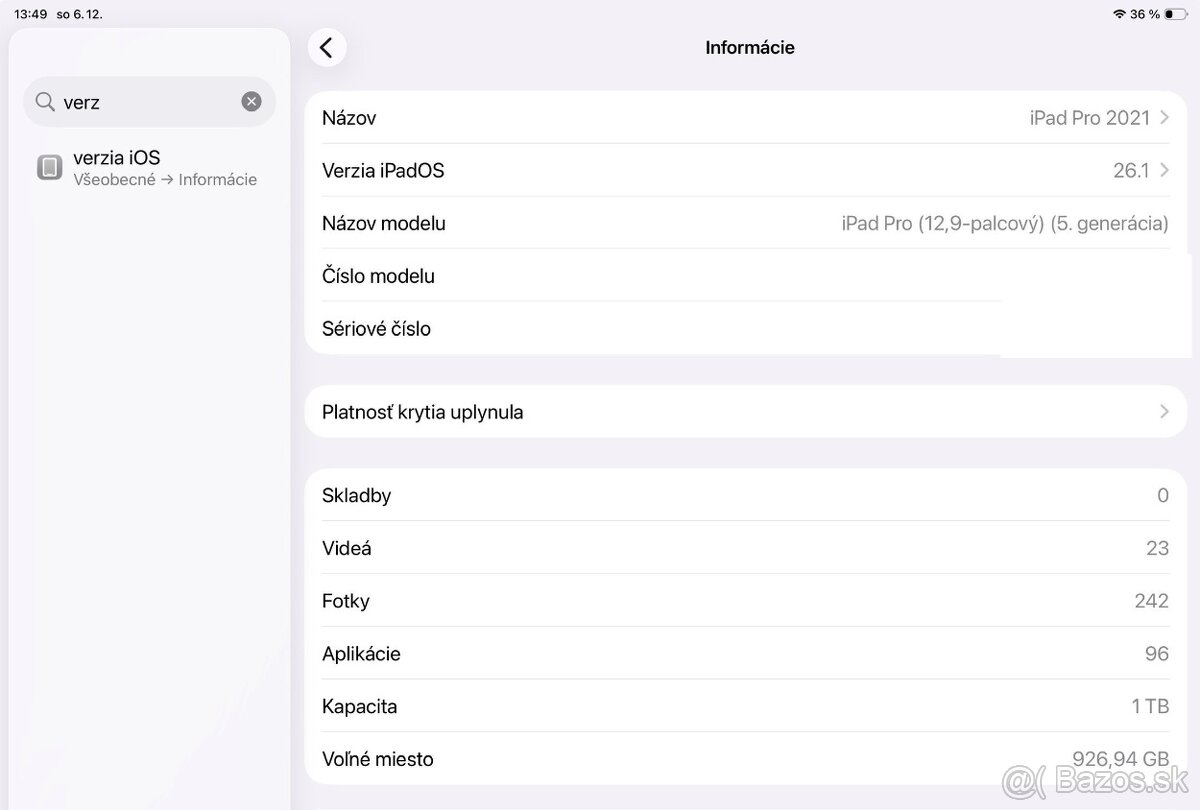The image size is (1200, 810).
Task: Tap the battery indicator in the status bar
Action: pos(1176,15)
